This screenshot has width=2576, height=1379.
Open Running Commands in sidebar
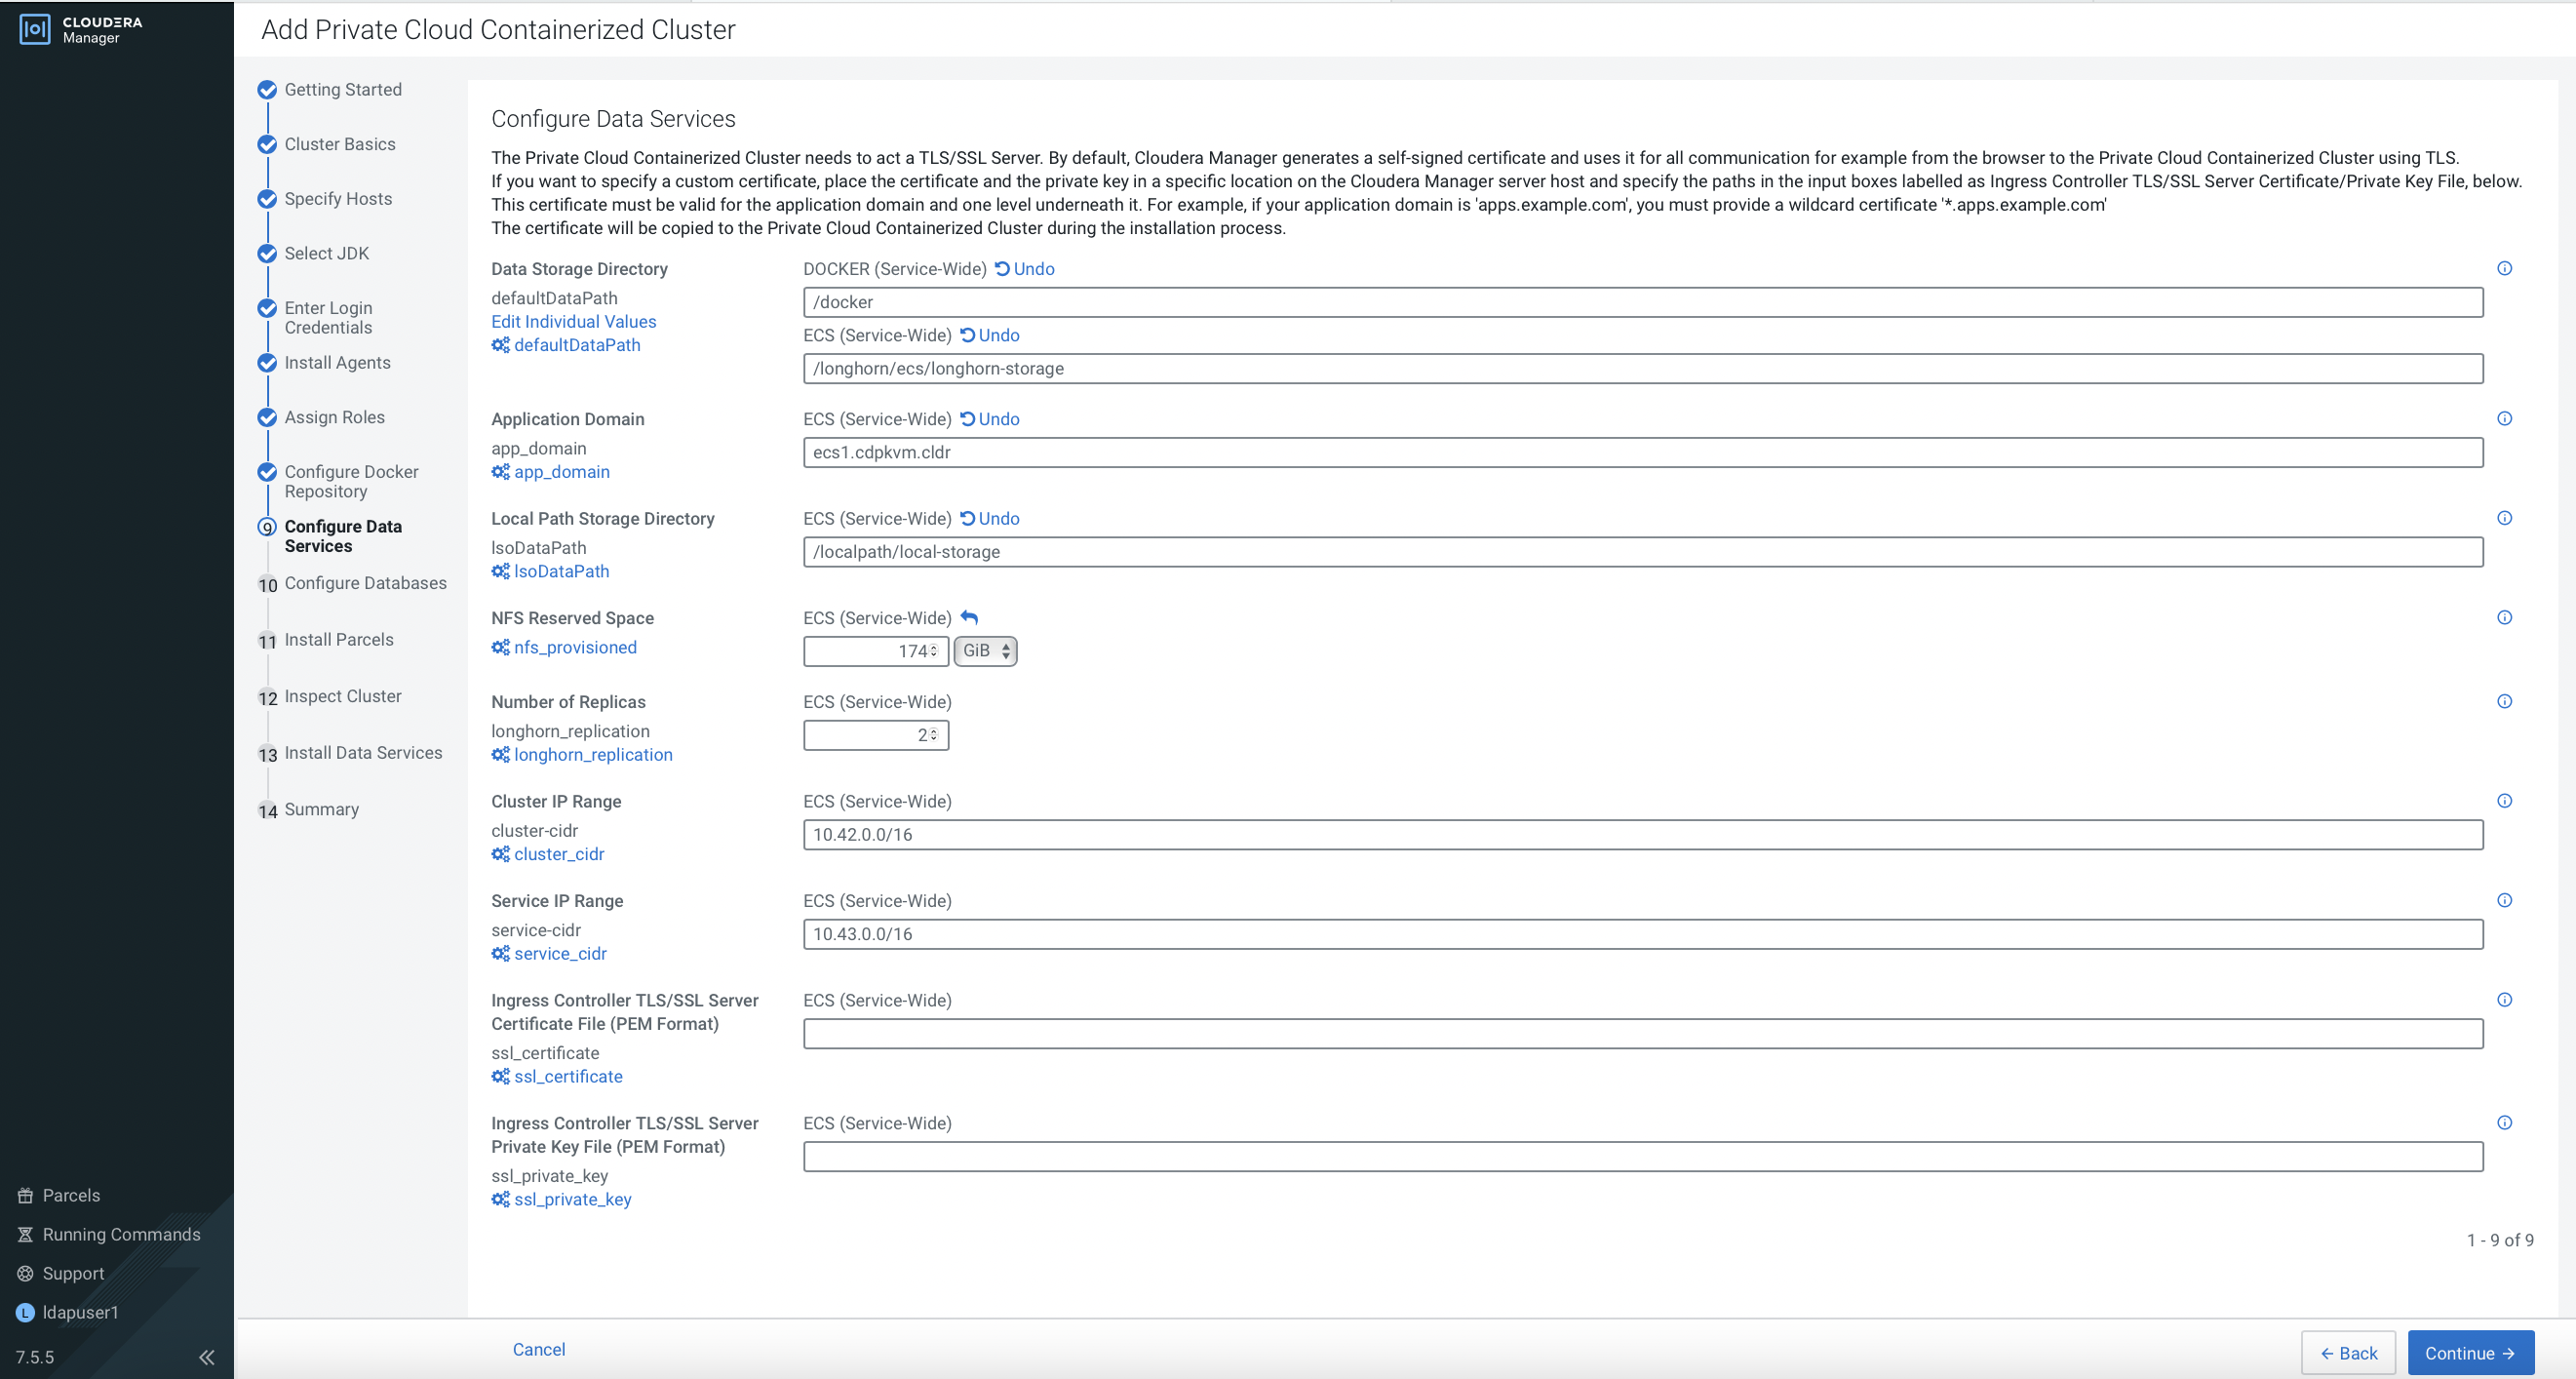pyautogui.click(x=121, y=1234)
